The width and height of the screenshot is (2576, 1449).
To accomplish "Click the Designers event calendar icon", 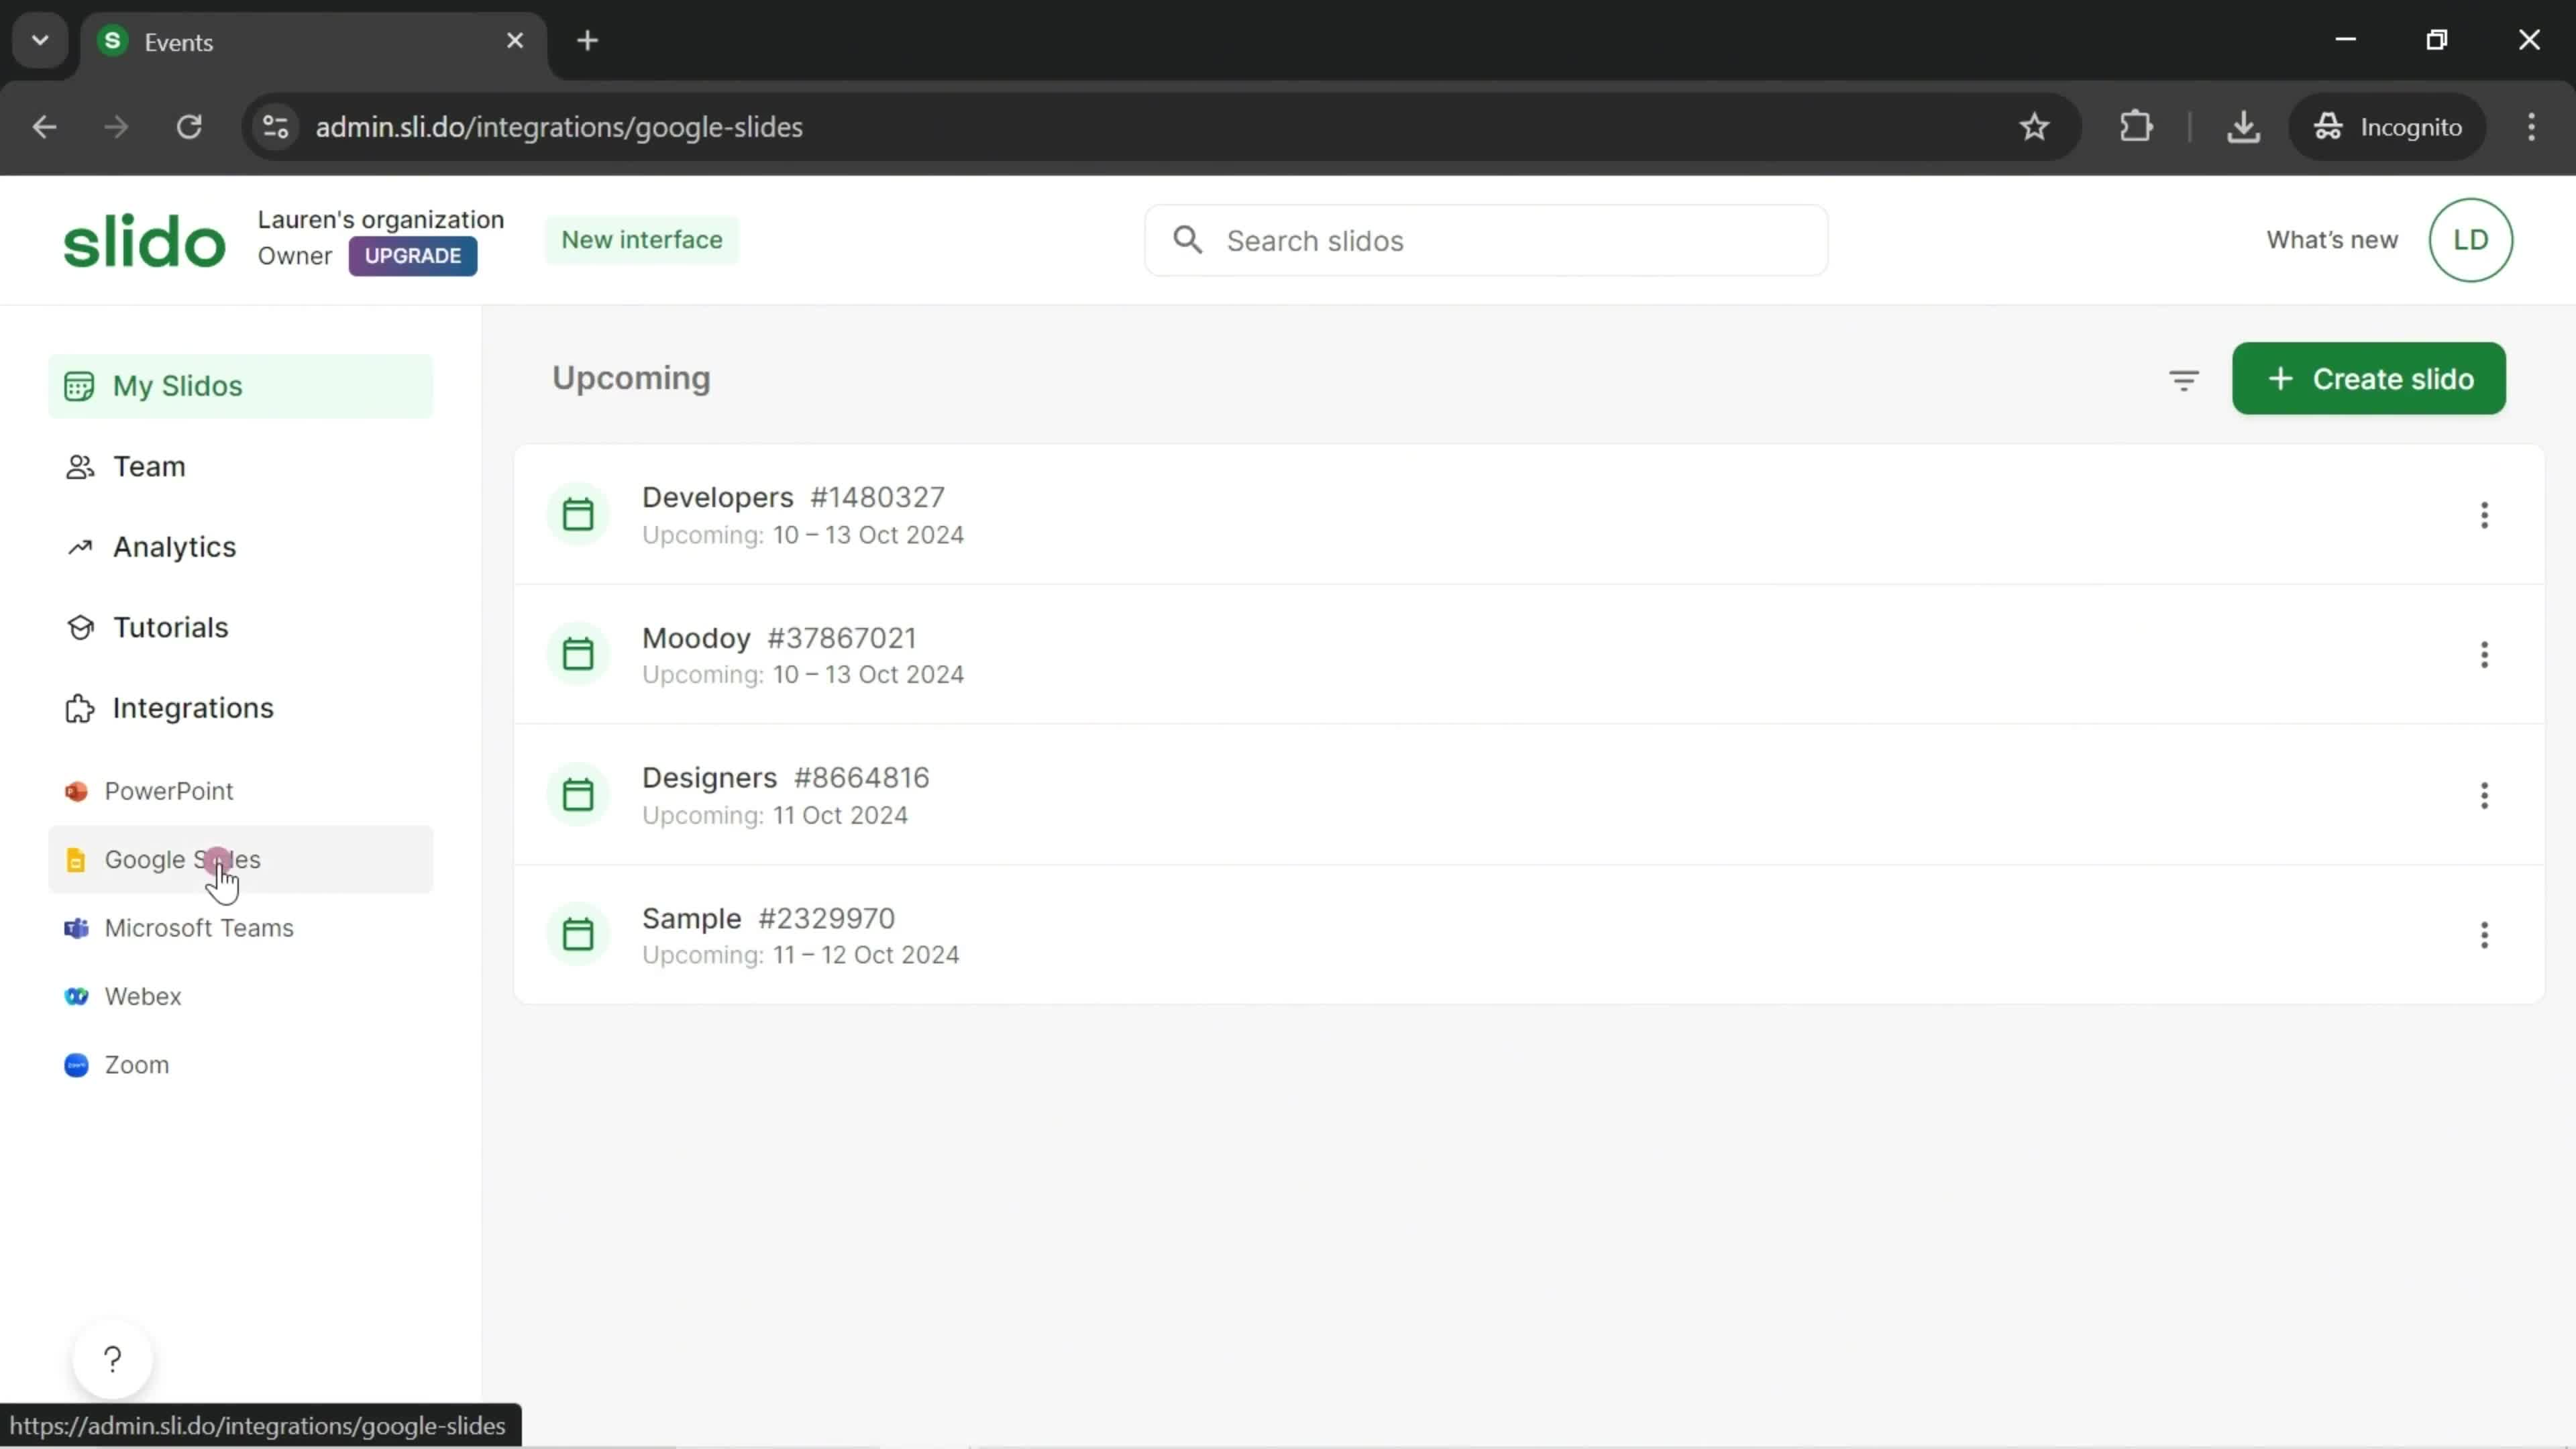I will pyautogui.click(x=577, y=794).
